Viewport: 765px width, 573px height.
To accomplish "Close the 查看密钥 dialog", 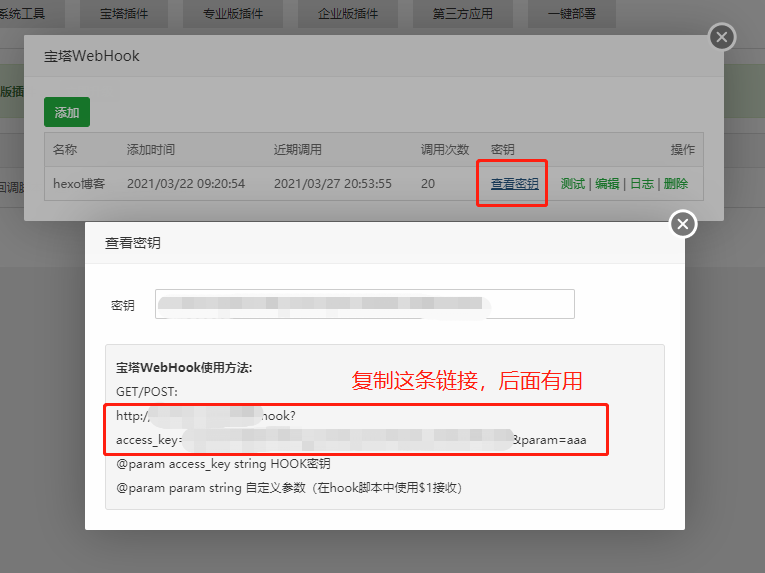I will (x=683, y=224).
